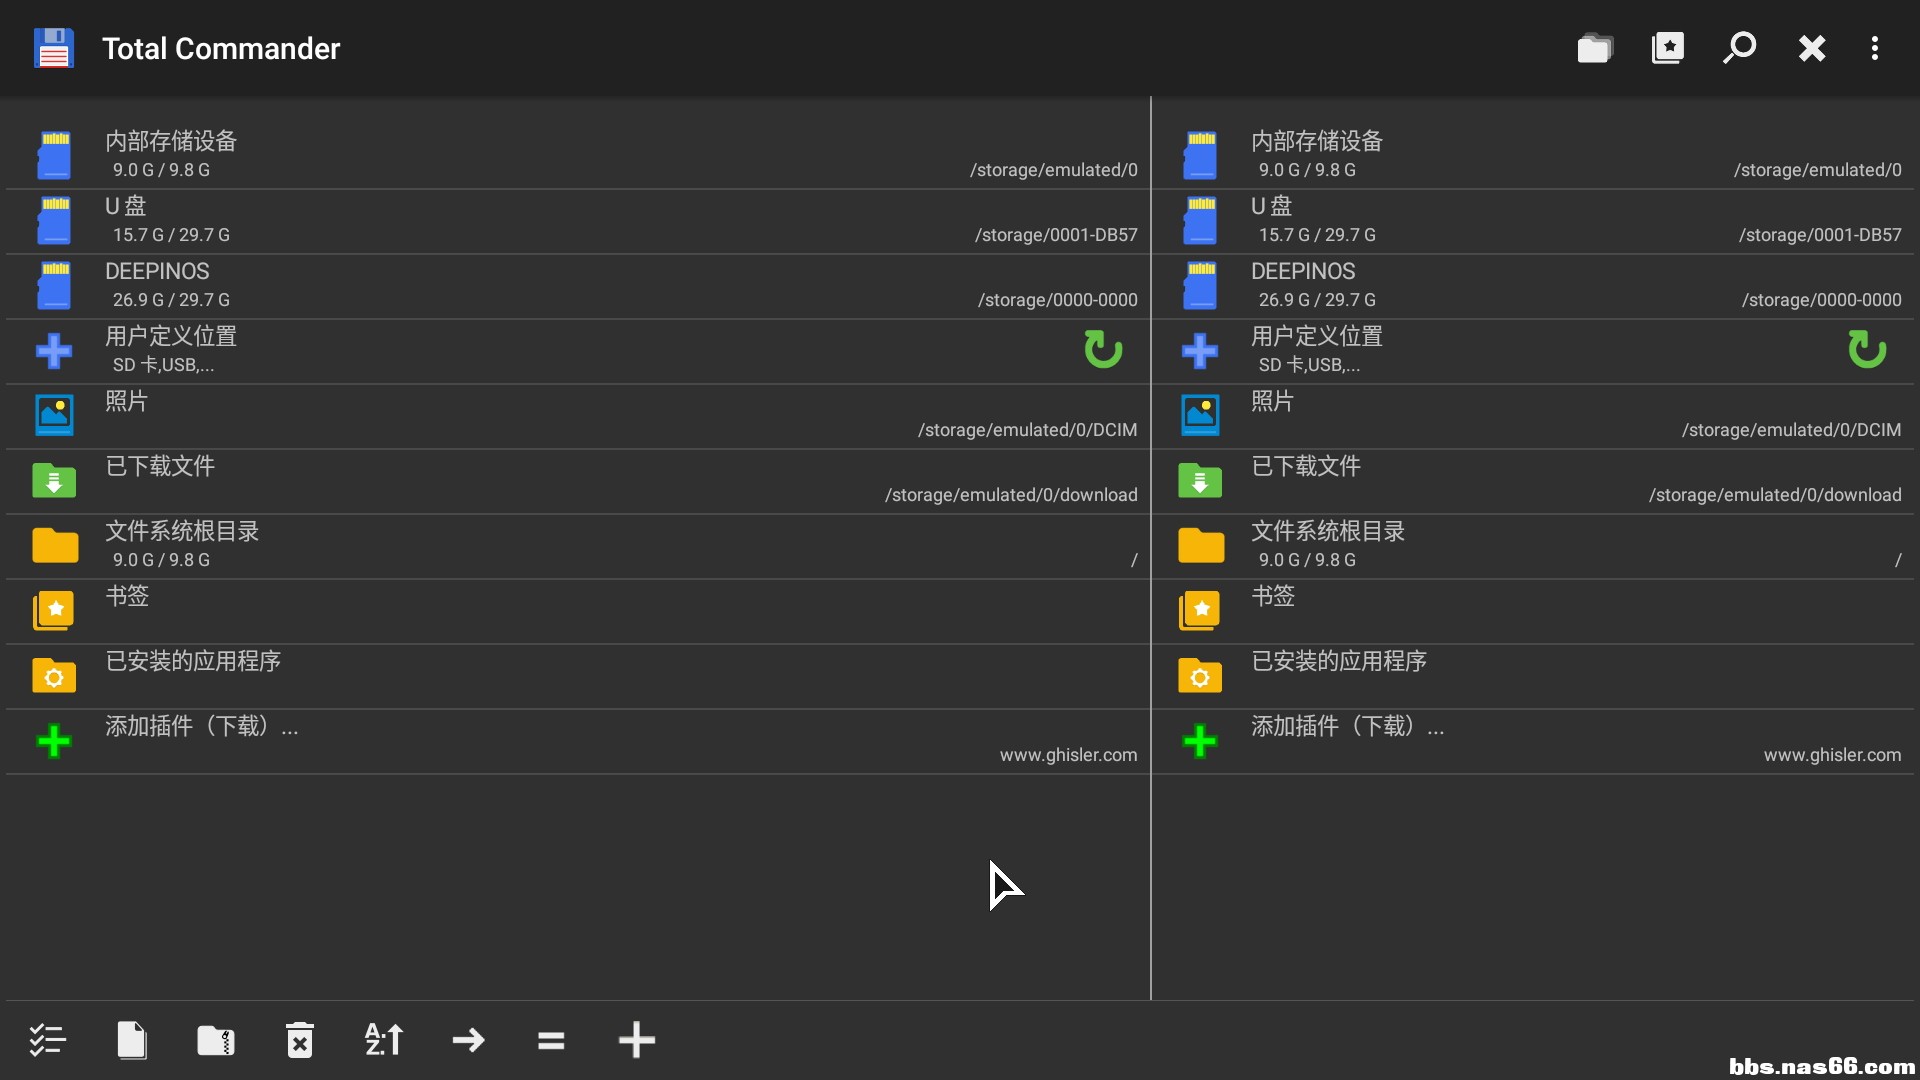Image resolution: width=1920 pixels, height=1080 pixels.
Task: Click the copy/move file icon in bottom toolbar
Action: pos(132,1040)
